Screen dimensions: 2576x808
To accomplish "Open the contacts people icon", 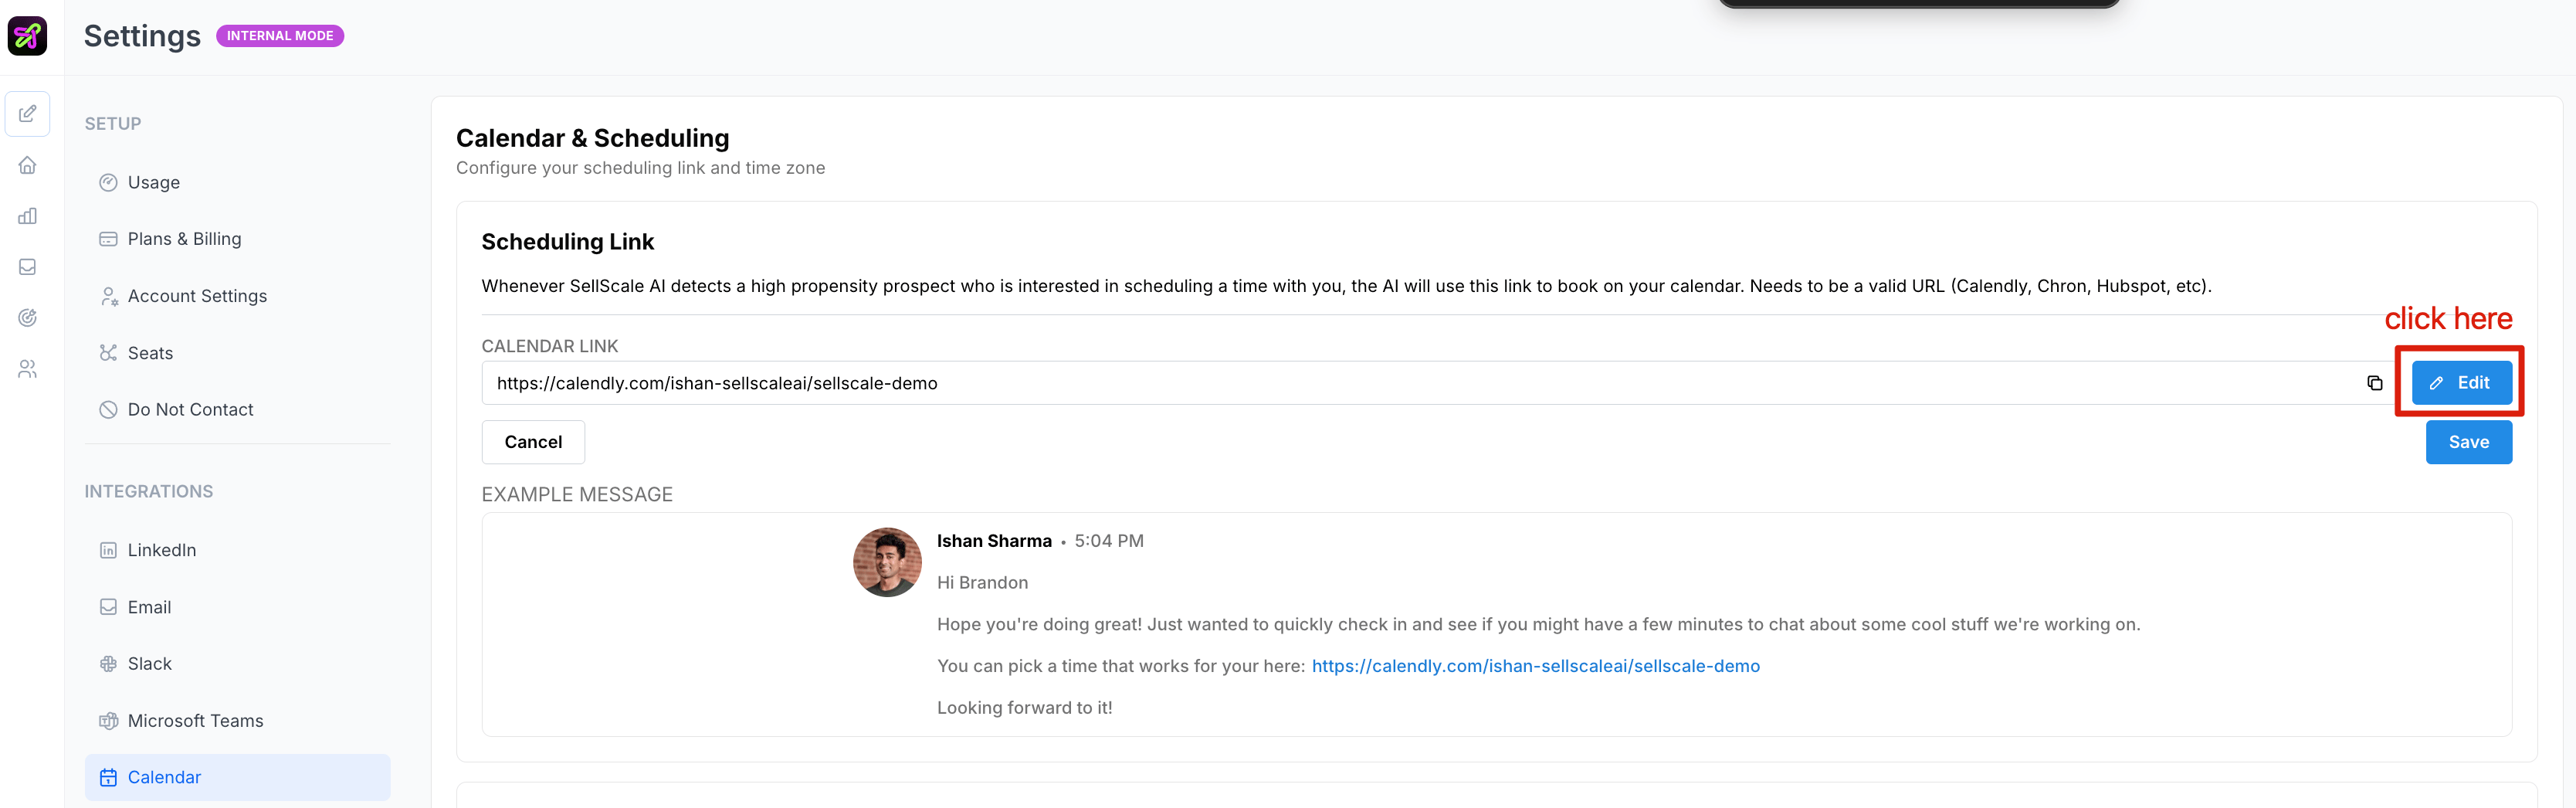I will point(28,369).
